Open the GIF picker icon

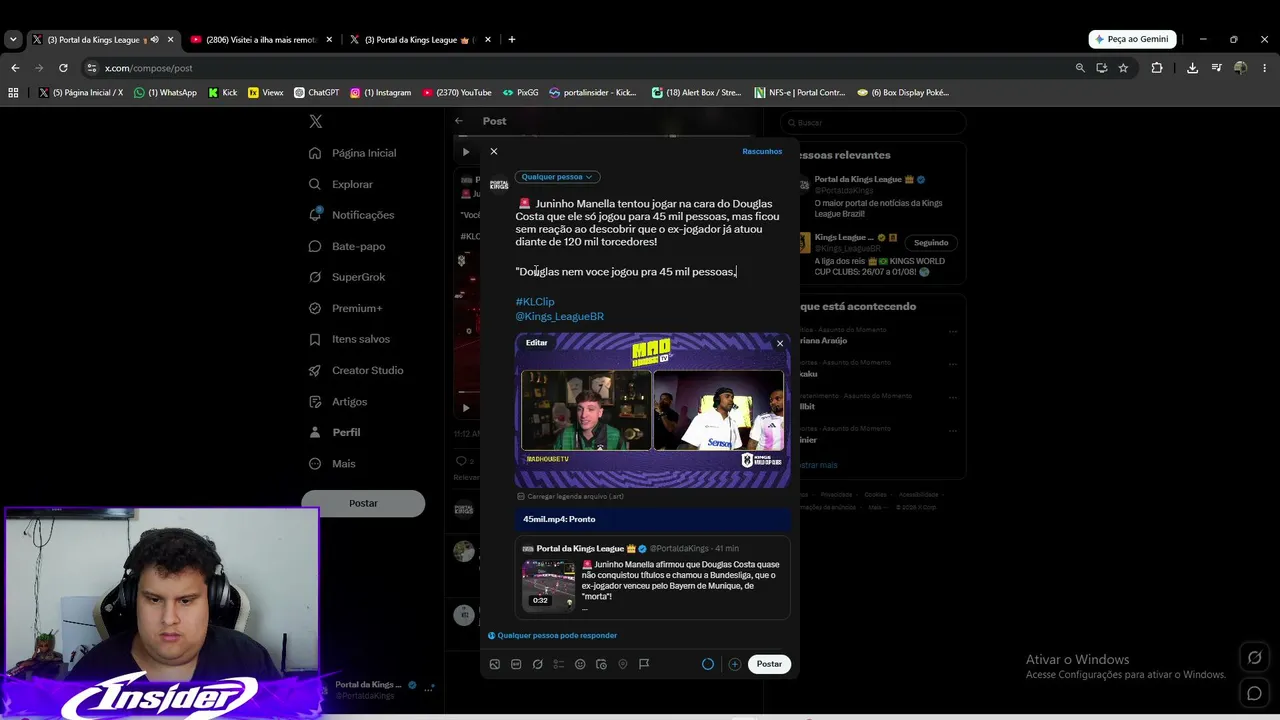(516, 664)
